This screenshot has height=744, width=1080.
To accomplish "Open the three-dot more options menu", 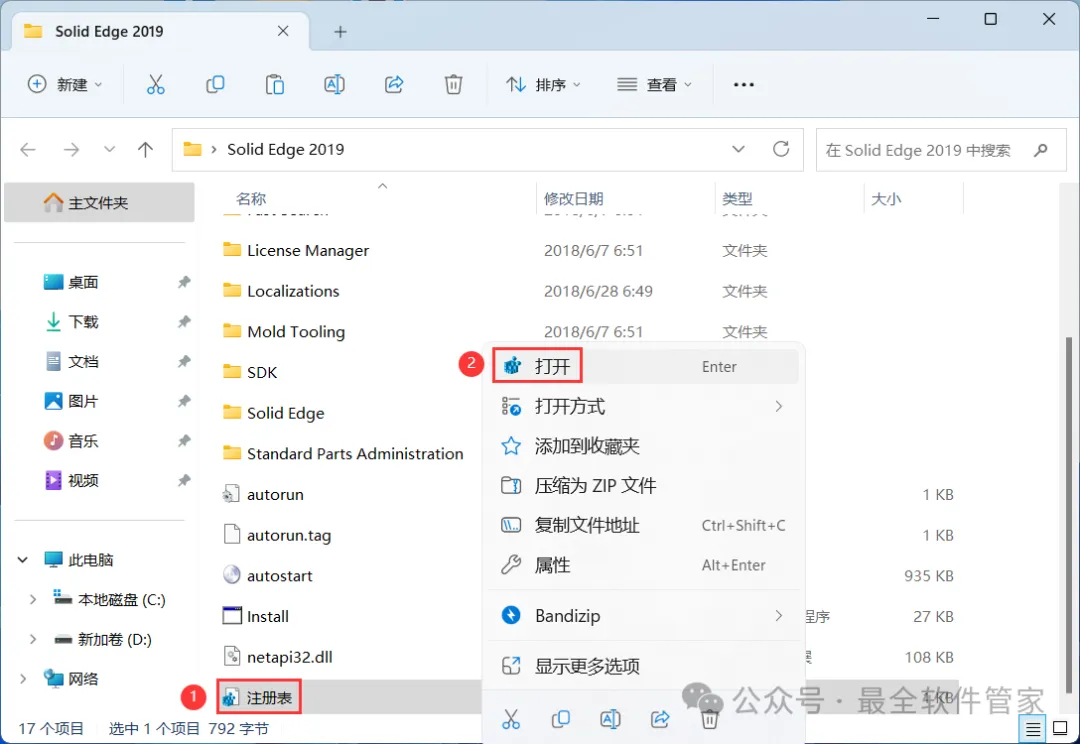I will pyautogui.click(x=744, y=85).
